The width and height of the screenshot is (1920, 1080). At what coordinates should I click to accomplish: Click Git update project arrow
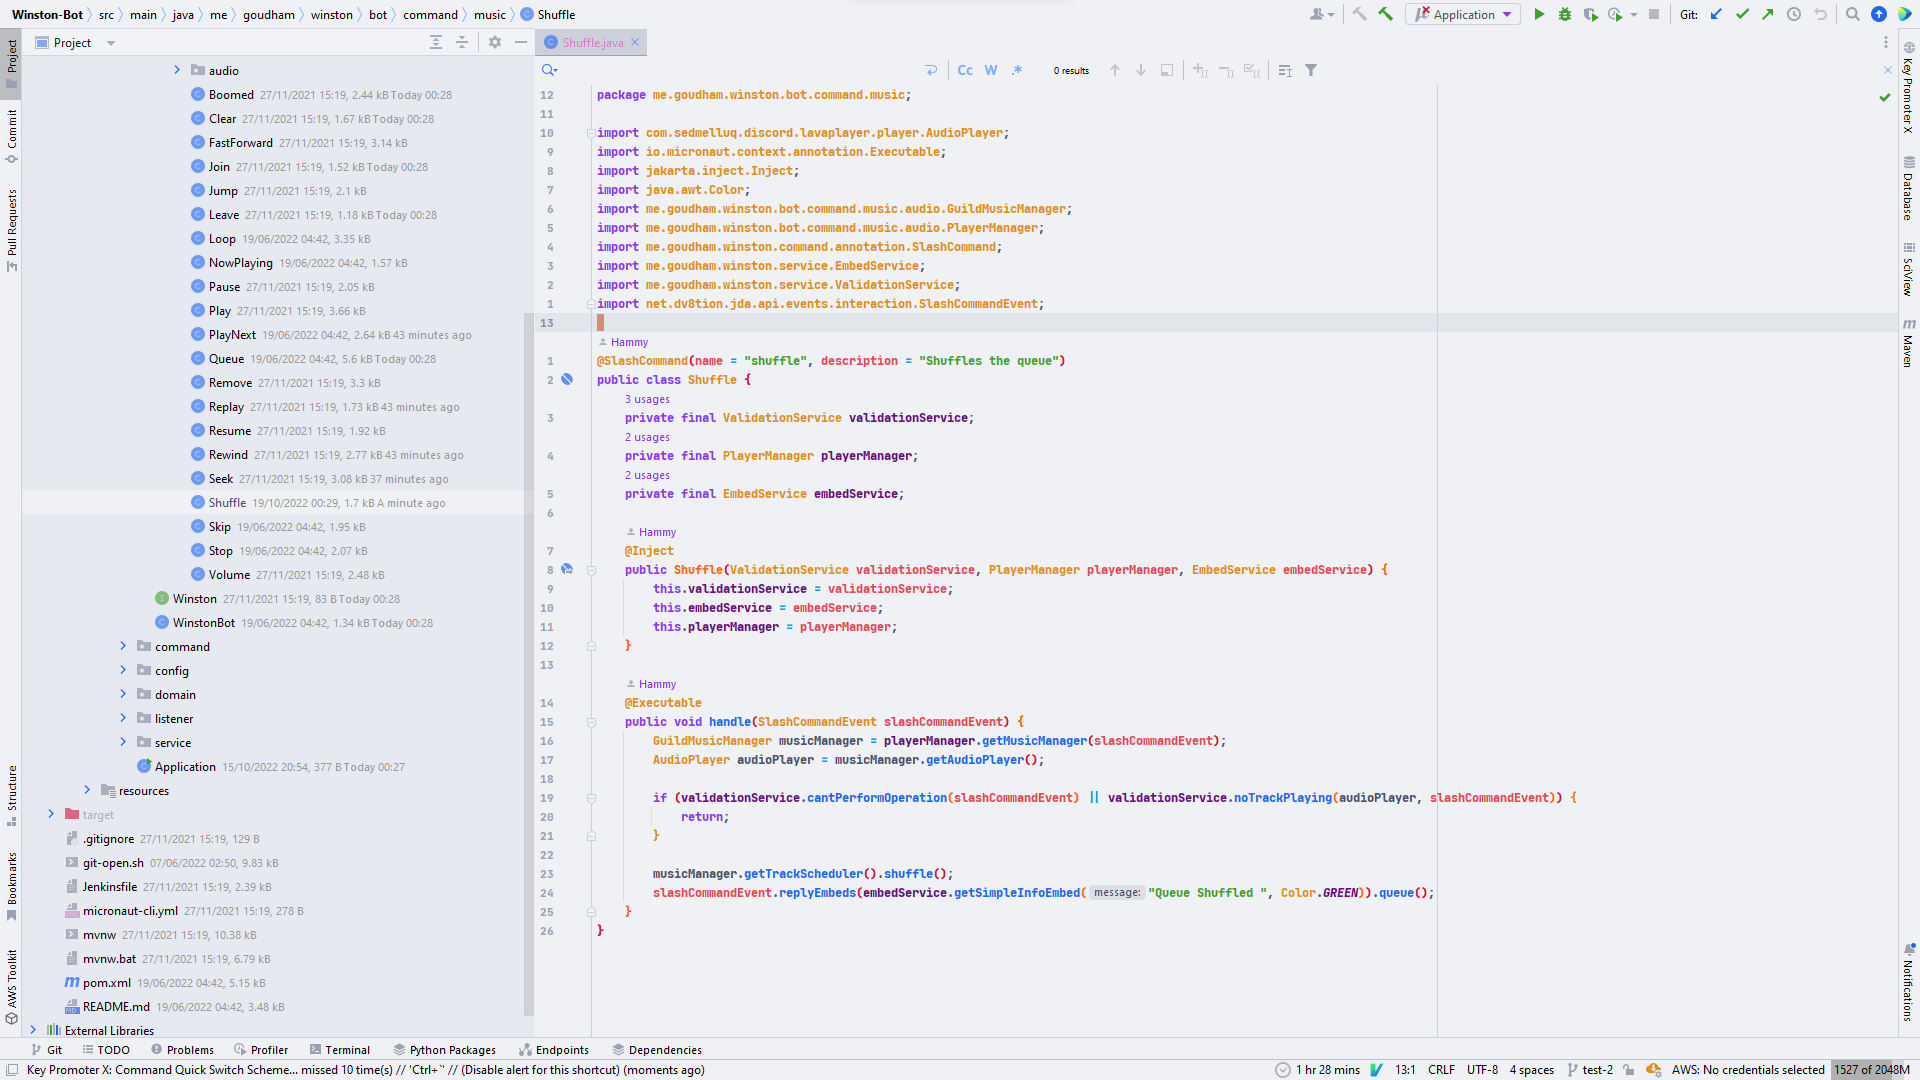point(1716,15)
